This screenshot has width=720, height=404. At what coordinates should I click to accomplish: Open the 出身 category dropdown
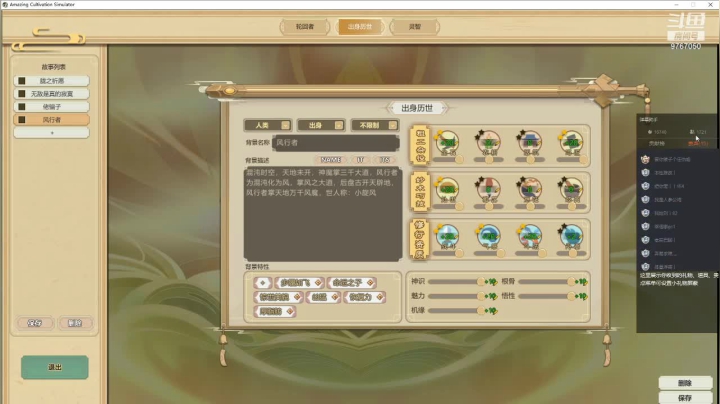[x=321, y=125]
